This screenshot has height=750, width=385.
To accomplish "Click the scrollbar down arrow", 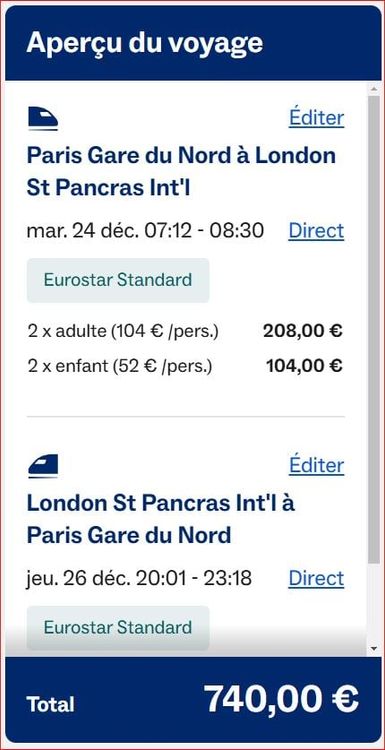I will pos(374,649).
